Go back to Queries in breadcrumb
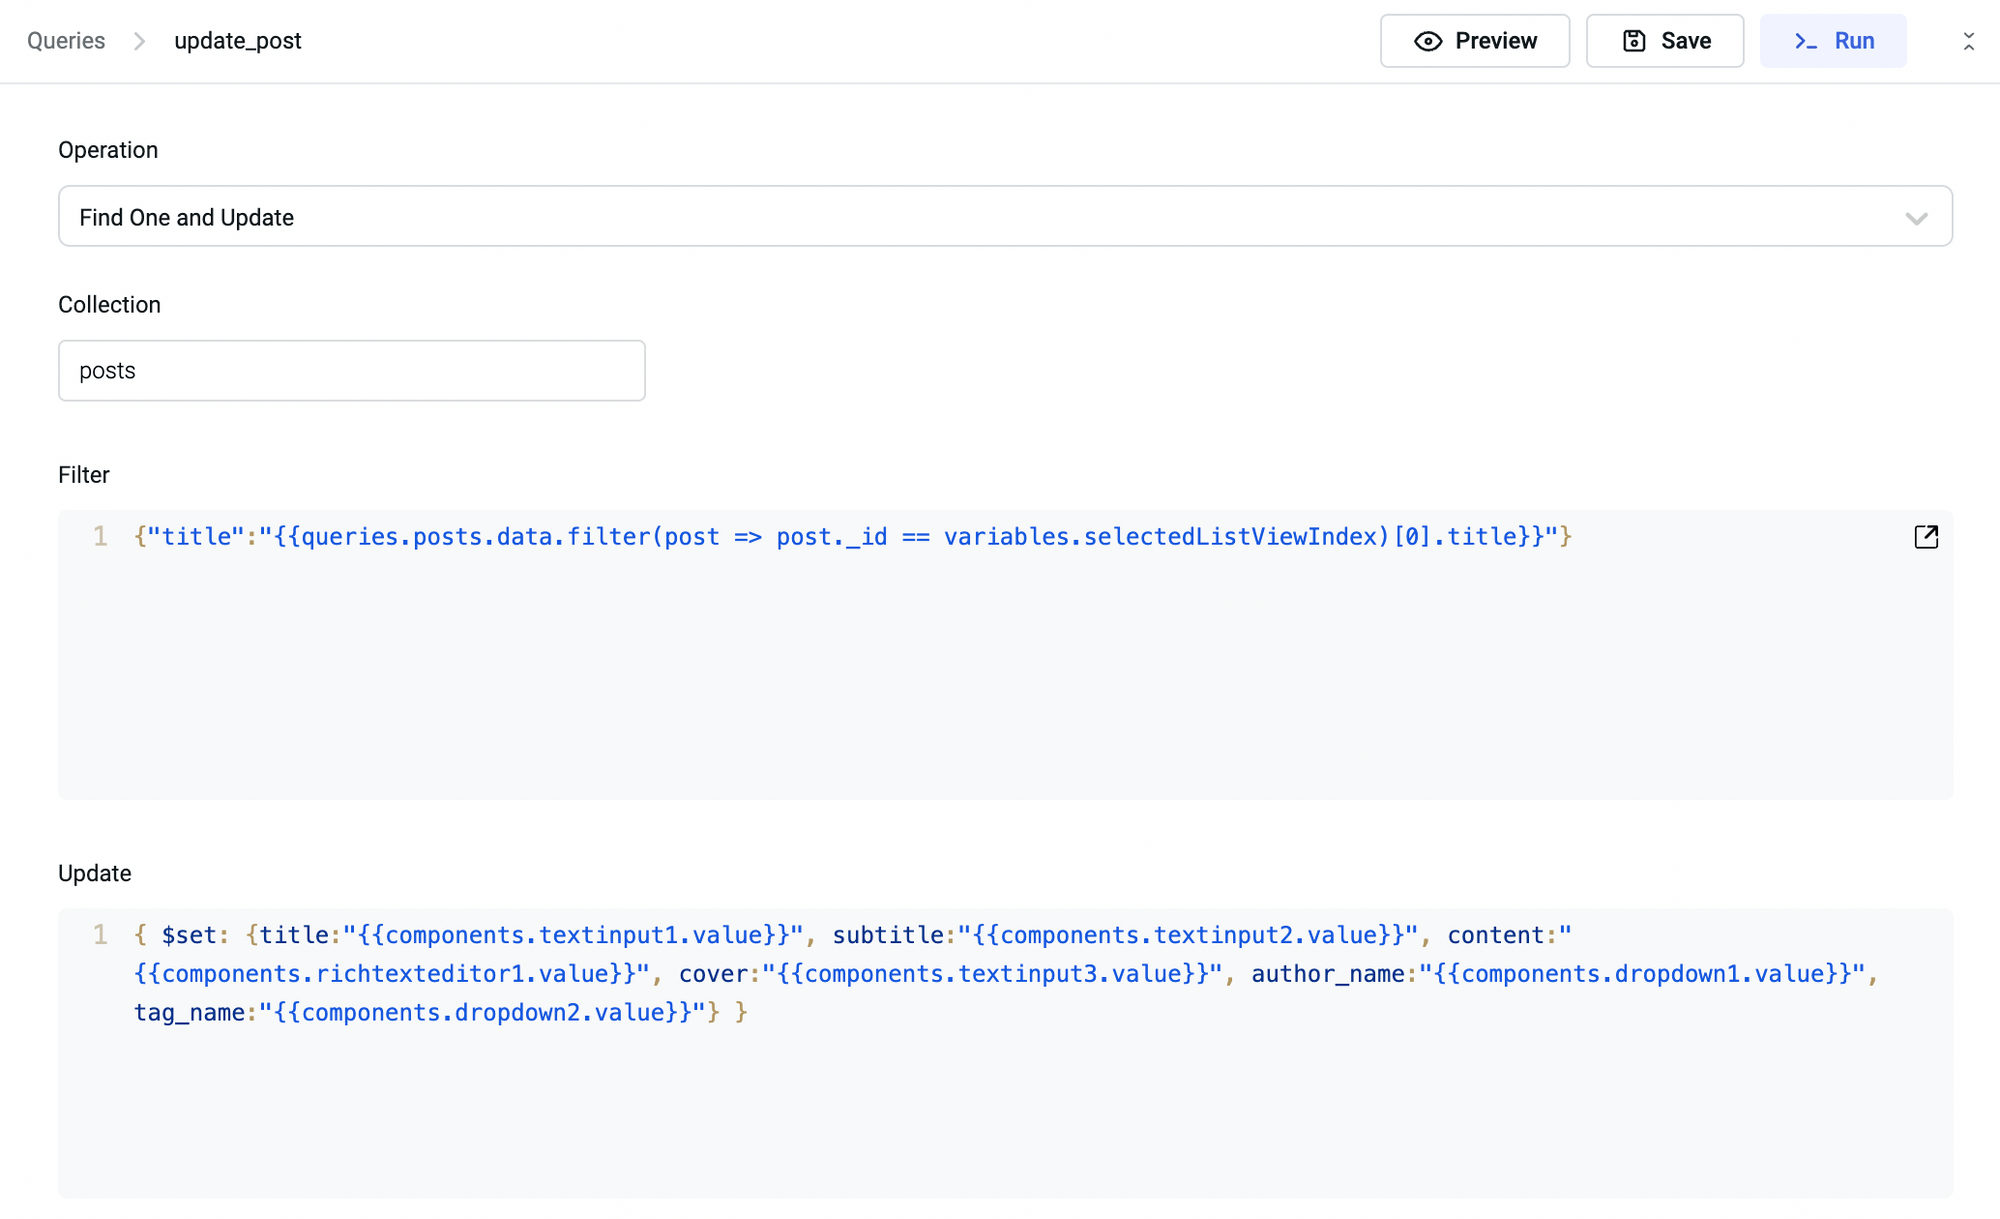 point(66,41)
